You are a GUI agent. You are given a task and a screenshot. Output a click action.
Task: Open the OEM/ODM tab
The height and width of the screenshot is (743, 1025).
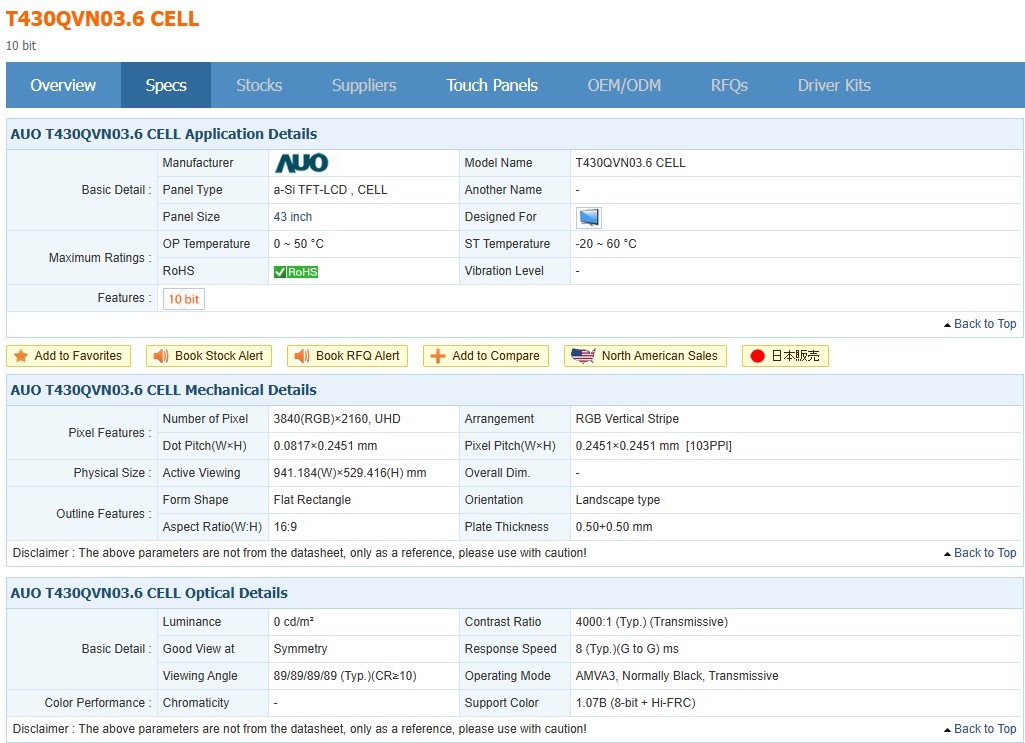tap(624, 85)
